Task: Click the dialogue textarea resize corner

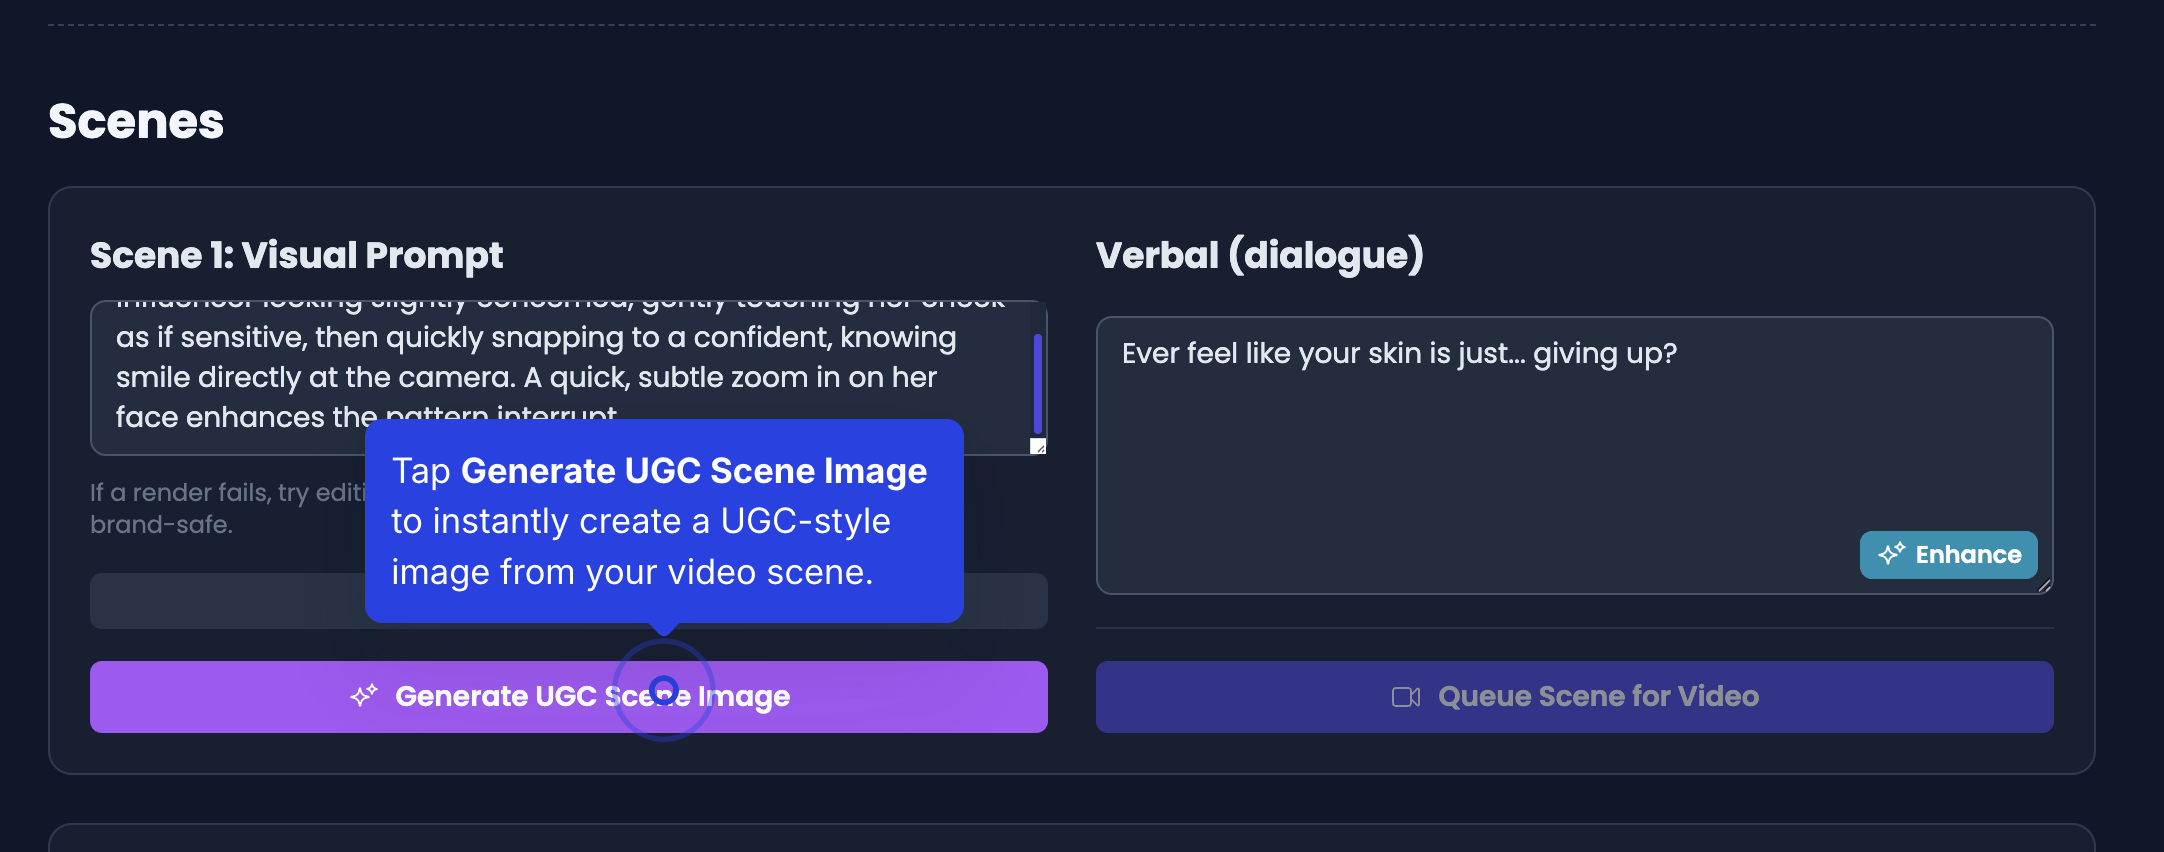Action: [x=2044, y=586]
